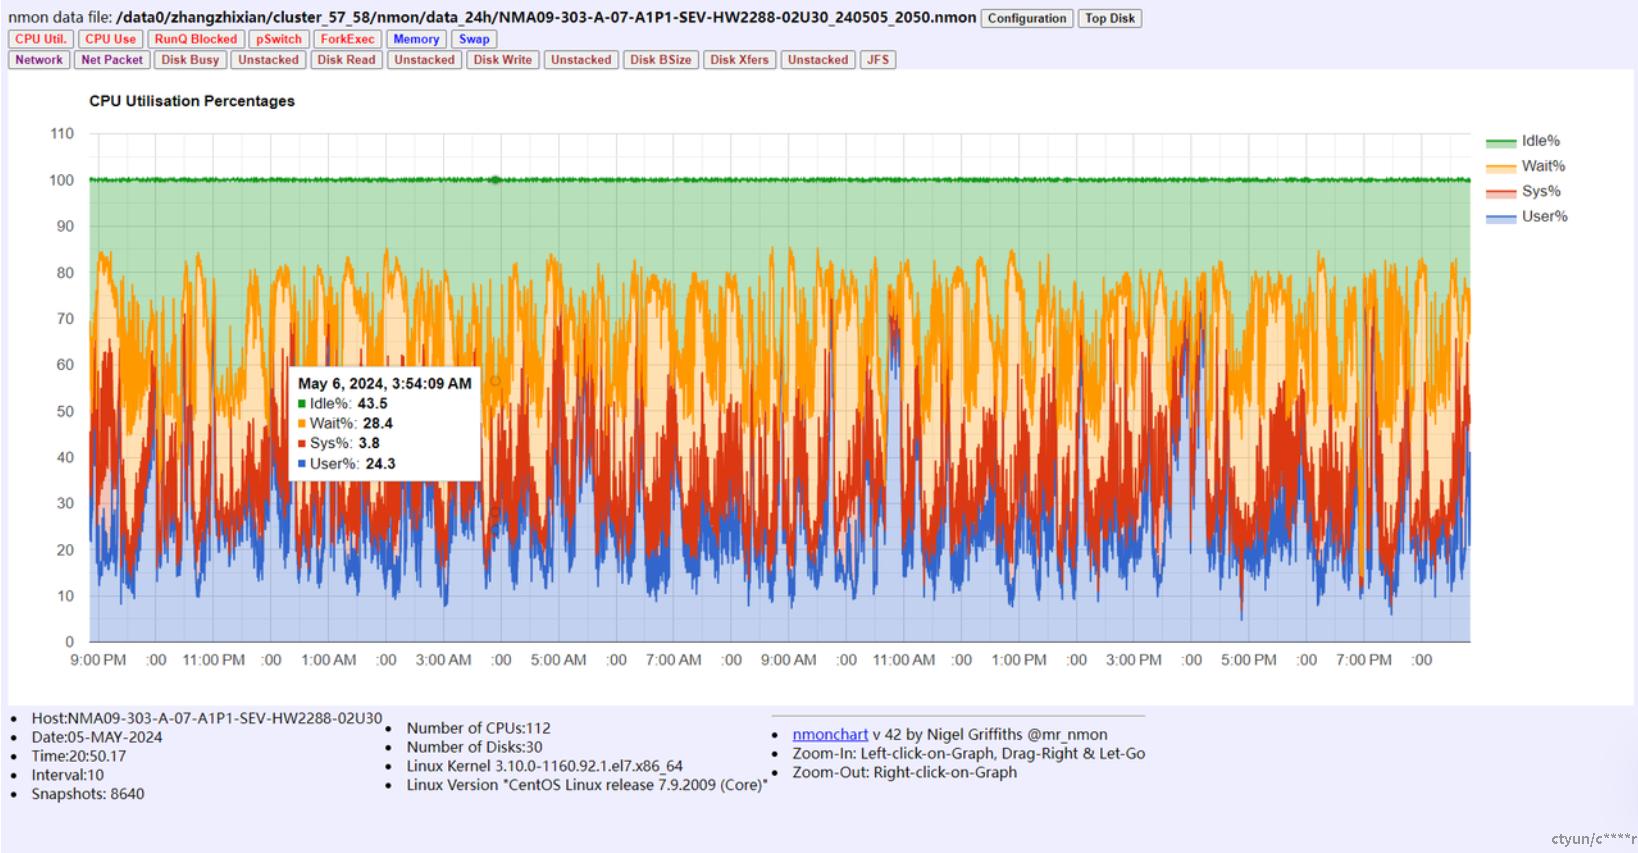The image size is (1638, 853).
Task: Open the Disk BSize chart
Action: pos(661,60)
